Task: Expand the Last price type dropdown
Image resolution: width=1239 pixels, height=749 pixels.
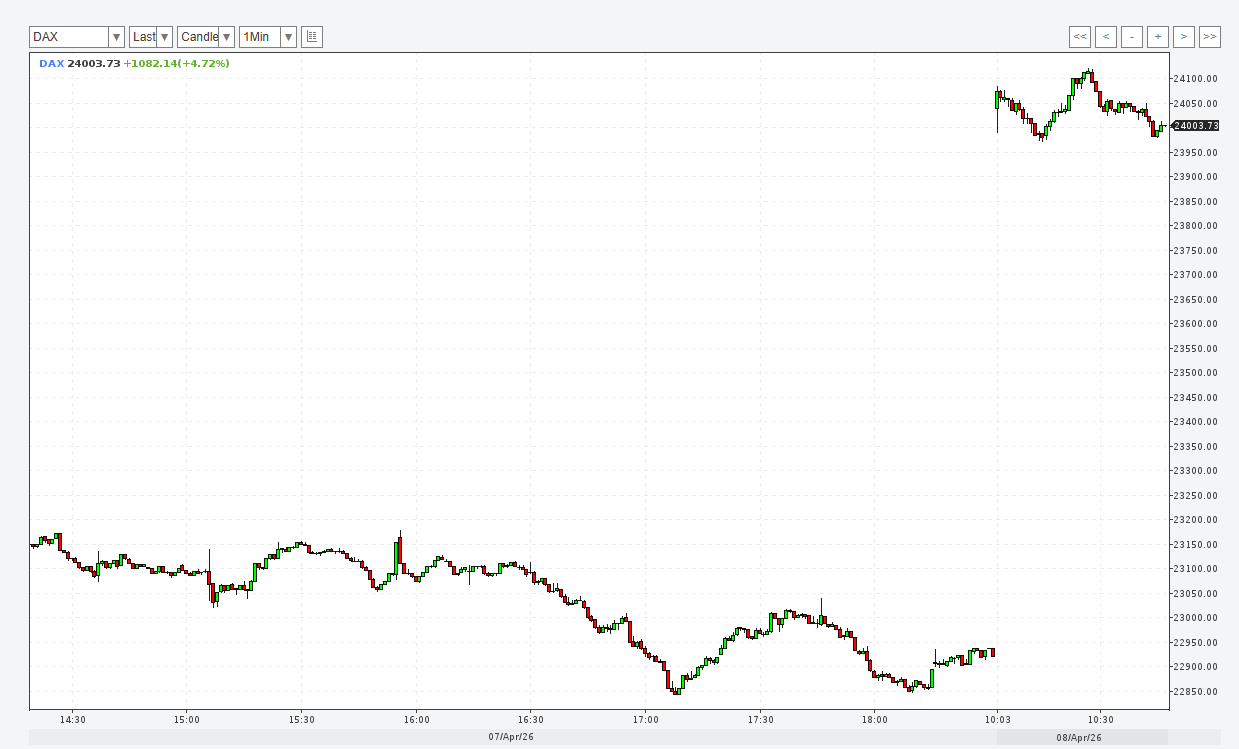Action: pos(151,37)
